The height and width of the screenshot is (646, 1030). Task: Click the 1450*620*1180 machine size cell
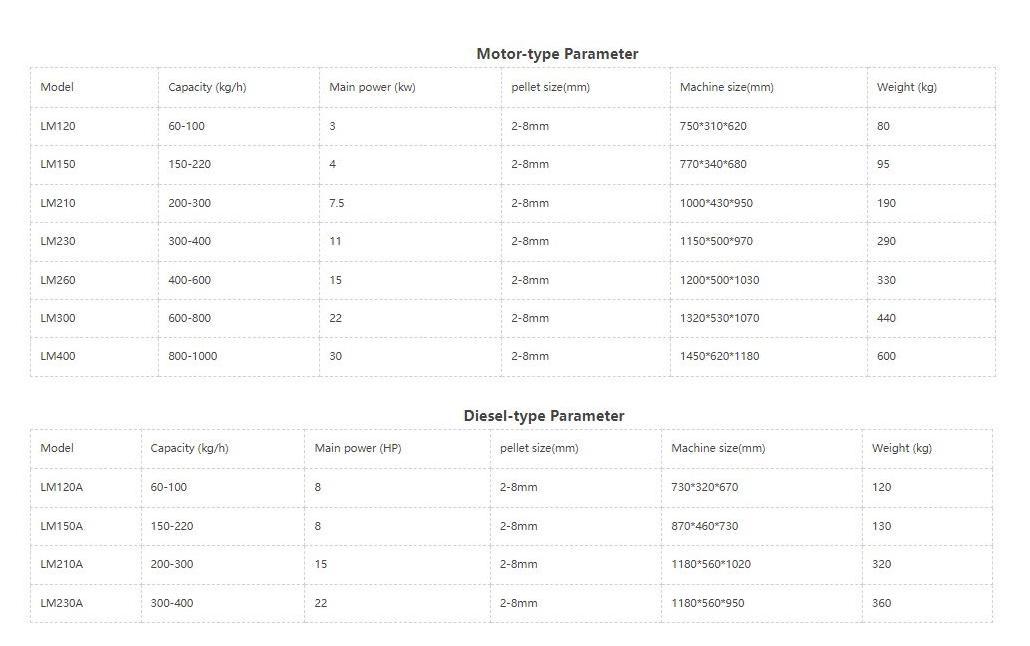[769, 356]
